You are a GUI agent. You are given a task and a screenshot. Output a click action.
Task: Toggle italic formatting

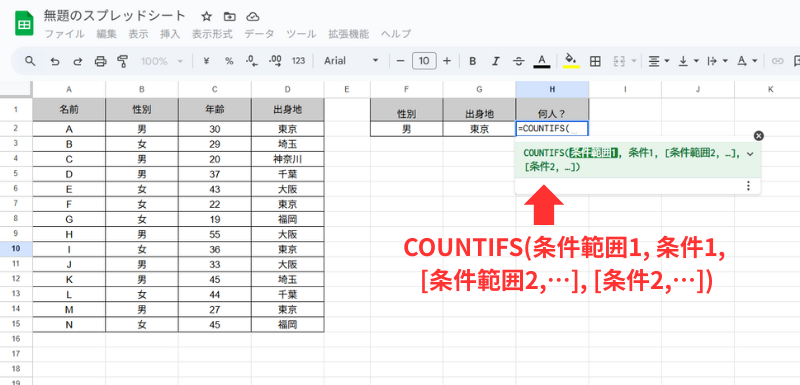(x=495, y=61)
